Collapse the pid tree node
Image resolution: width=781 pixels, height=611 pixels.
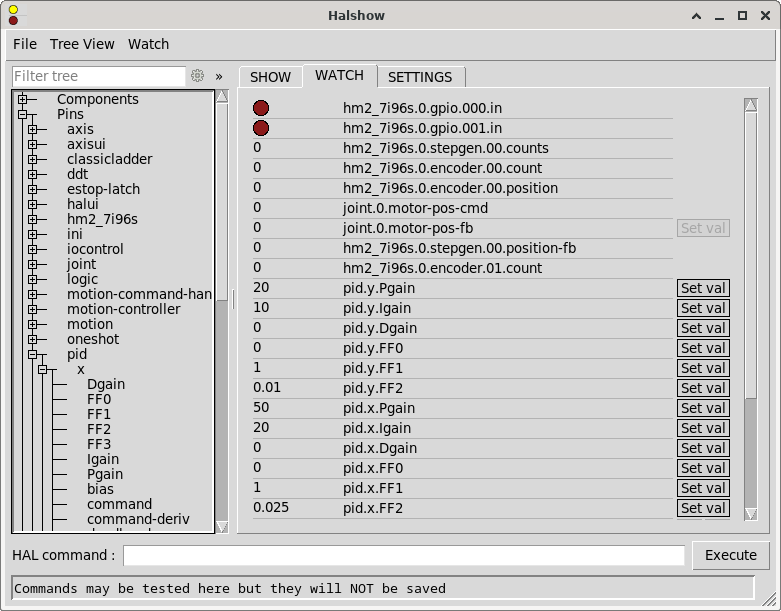pos(32,354)
